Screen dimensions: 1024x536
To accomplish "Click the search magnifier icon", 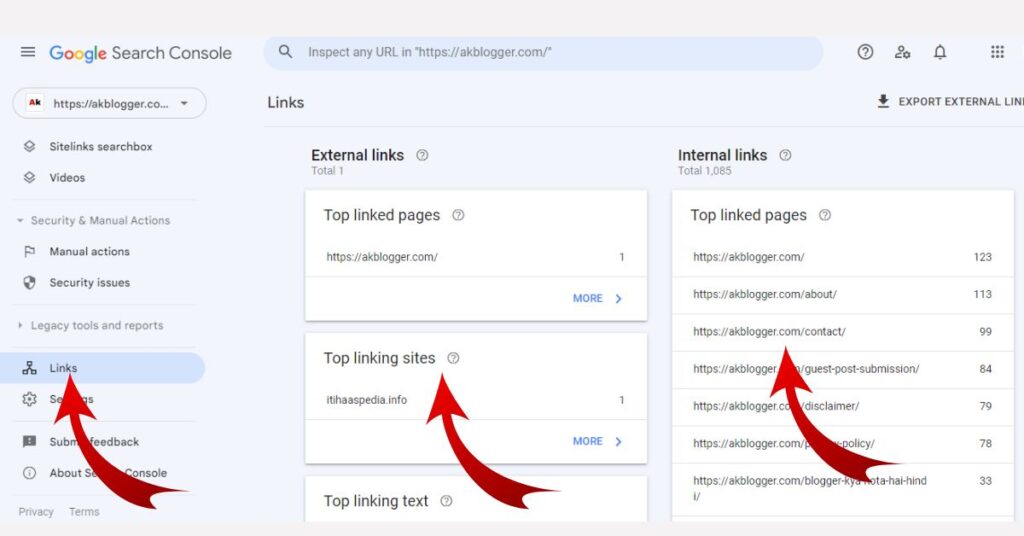I will click(285, 52).
